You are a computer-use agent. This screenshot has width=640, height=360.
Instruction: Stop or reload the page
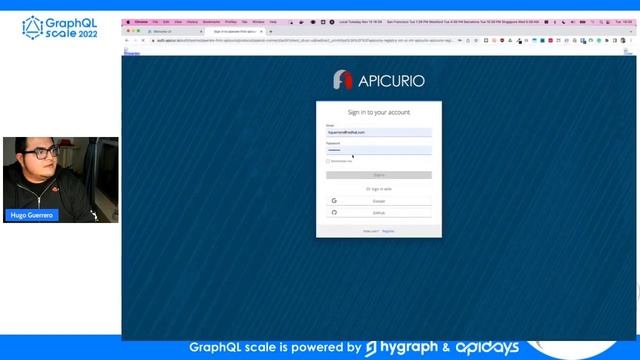point(143,40)
